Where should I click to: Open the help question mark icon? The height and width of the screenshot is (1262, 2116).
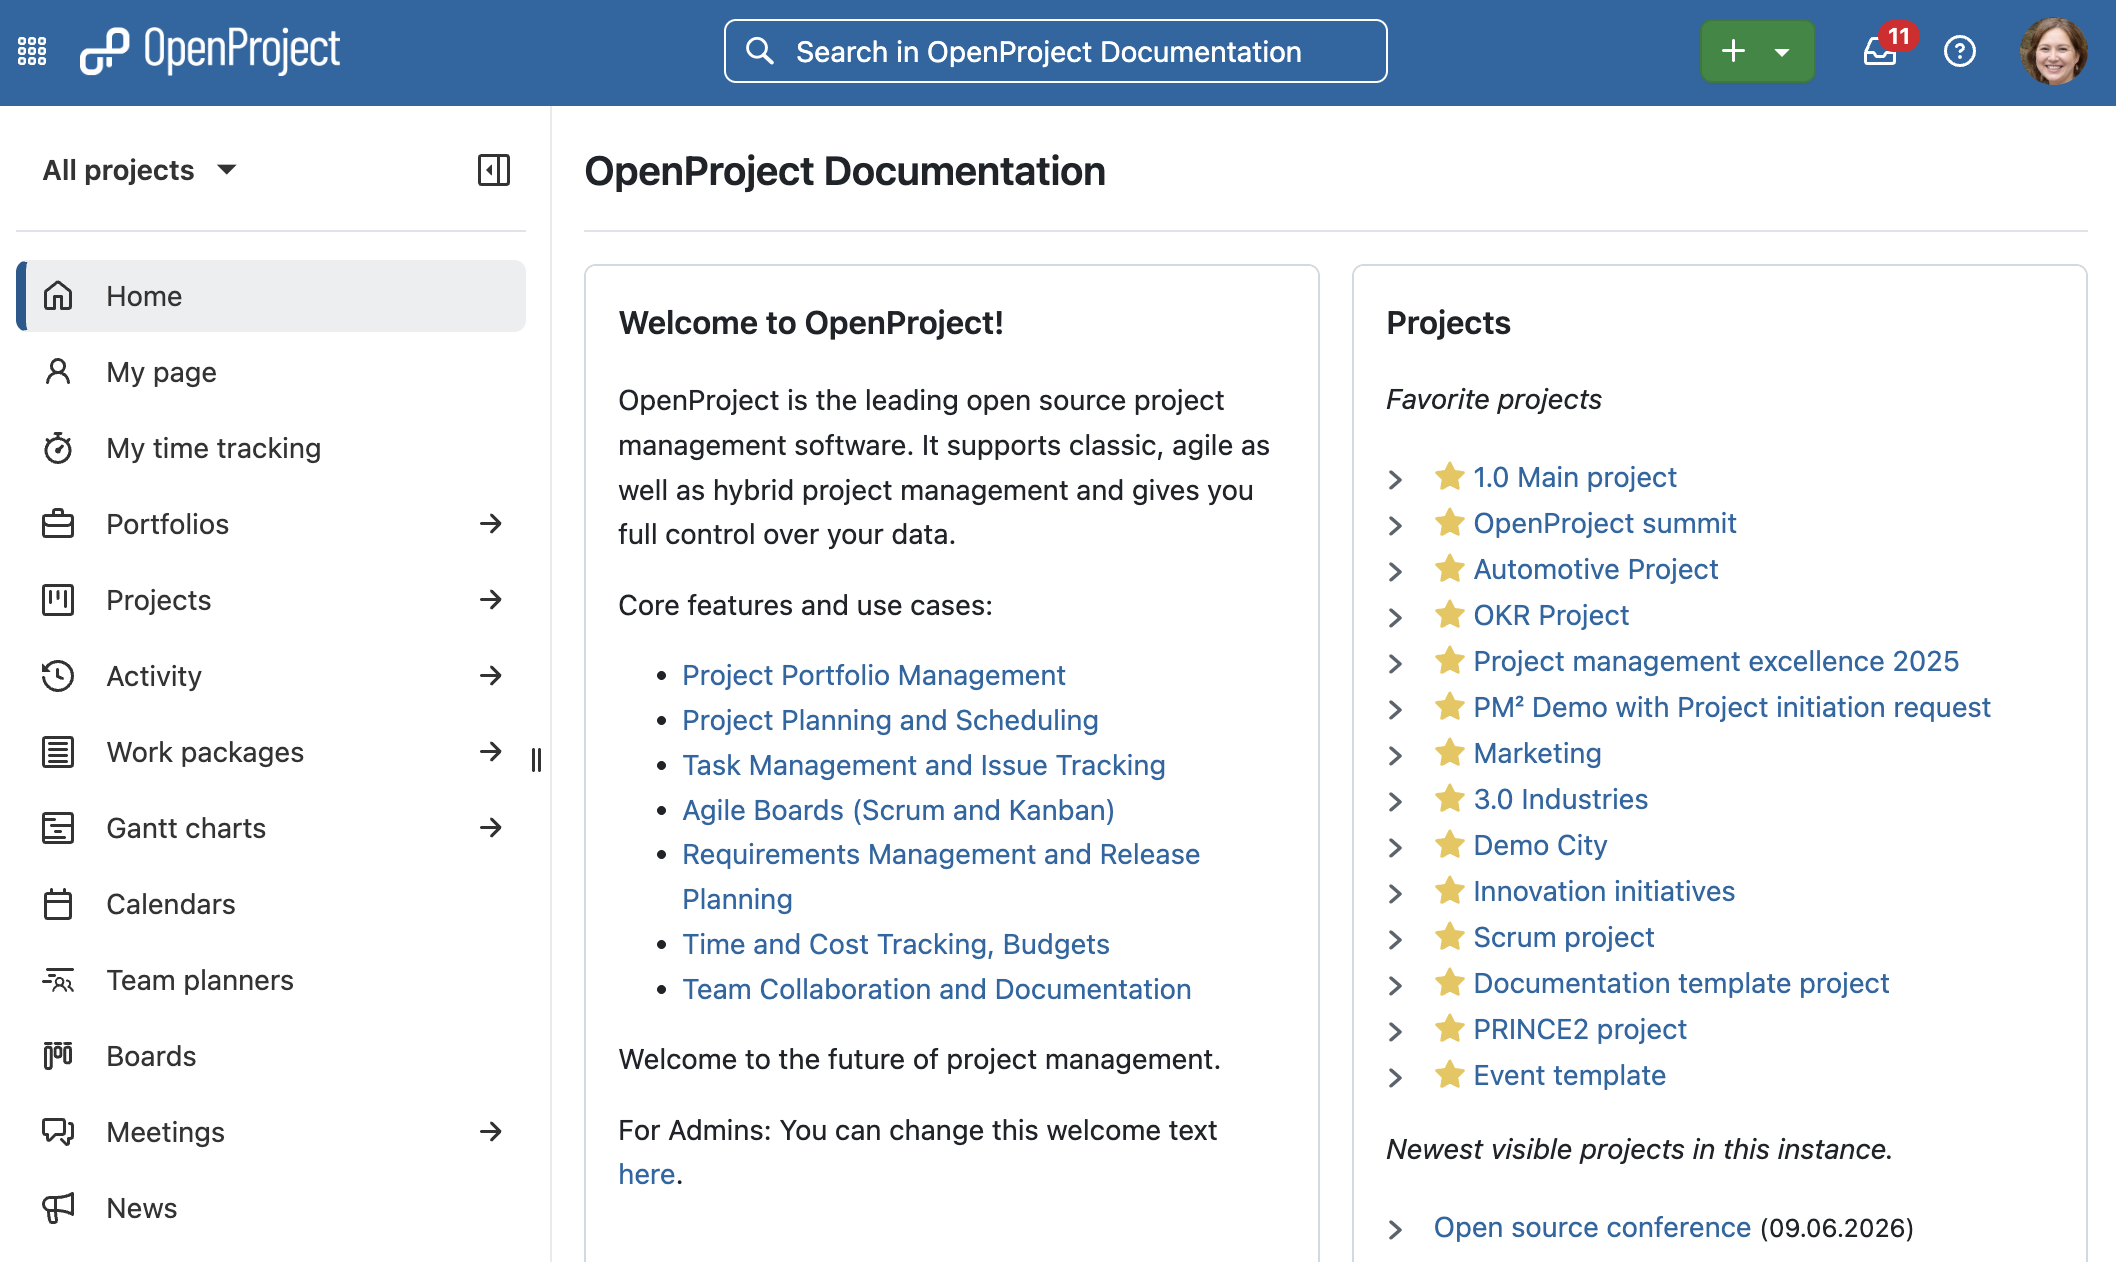[1960, 51]
